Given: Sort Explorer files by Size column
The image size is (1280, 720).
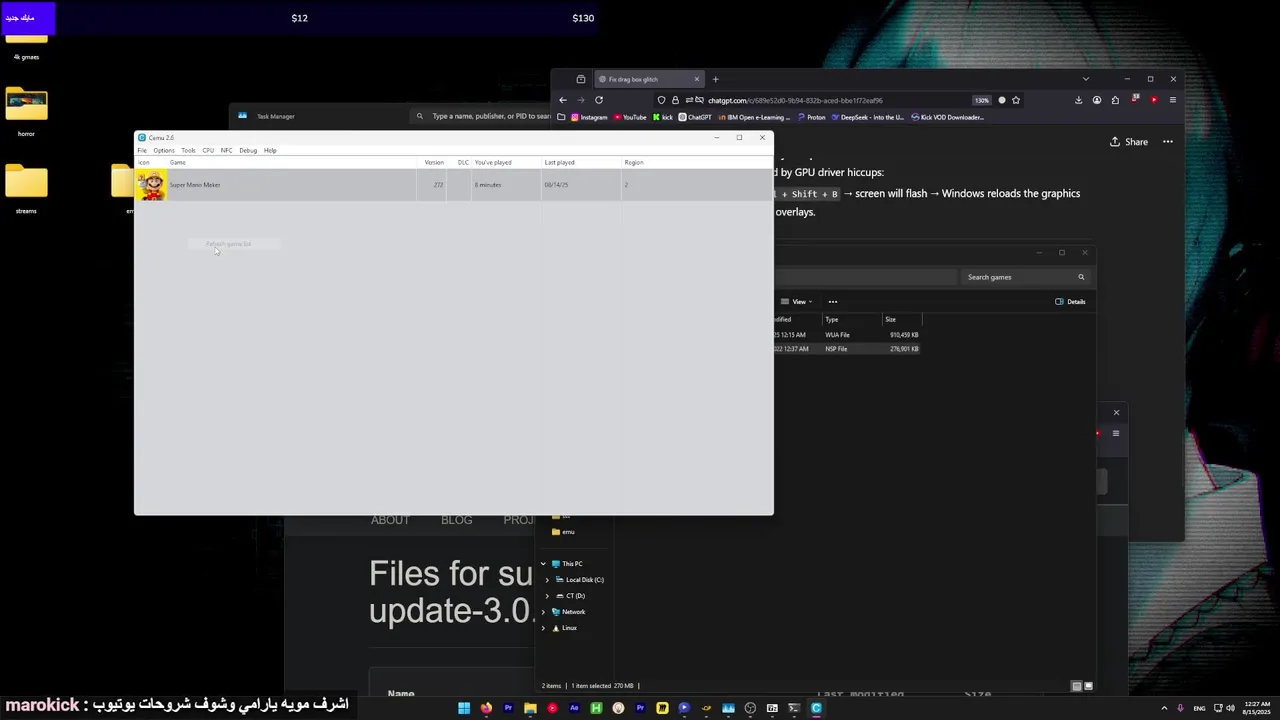Looking at the screenshot, I should [901, 319].
